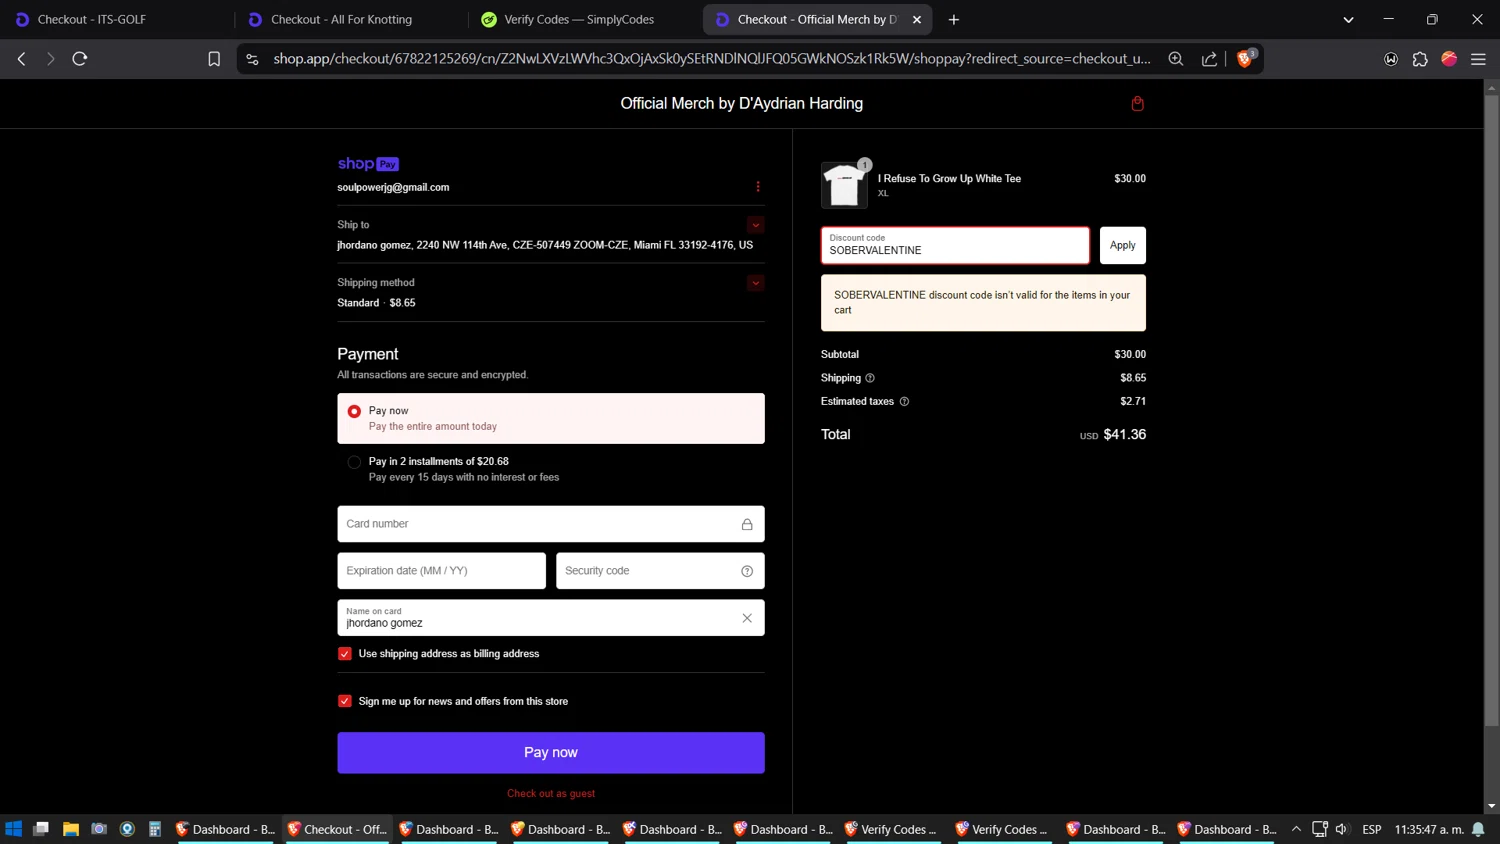Close the Official Merch checkout tab
This screenshot has height=844, width=1500.
click(x=917, y=19)
